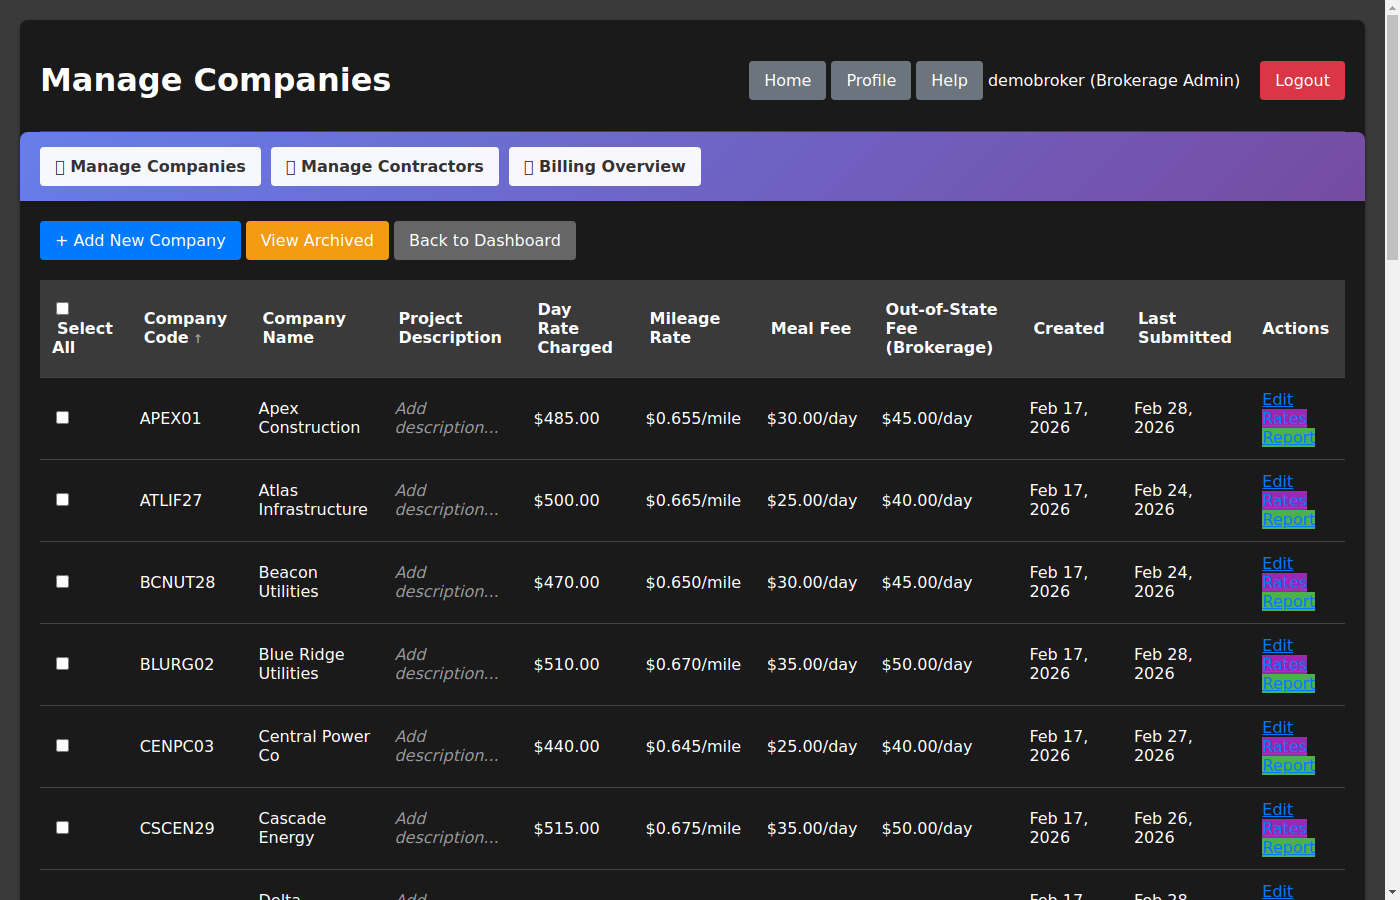Add description for CENPC03 project
The width and height of the screenshot is (1400, 900).
(447, 746)
